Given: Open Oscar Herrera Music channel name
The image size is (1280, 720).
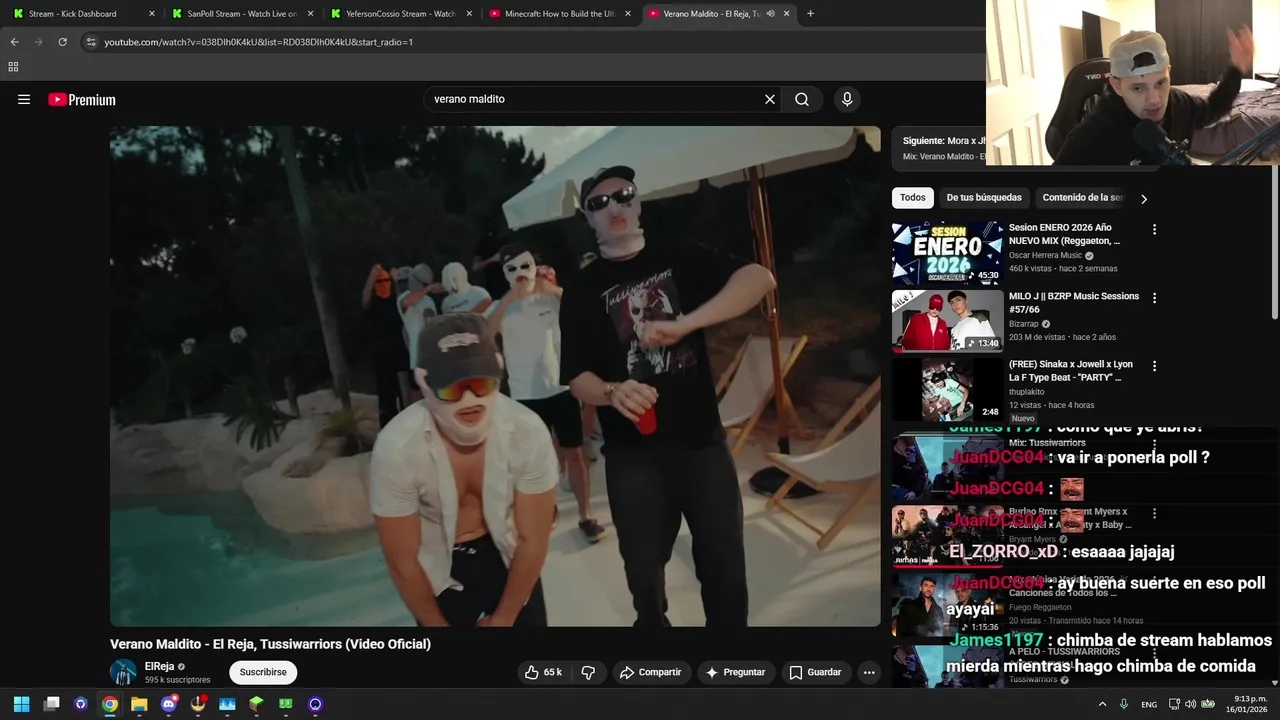Looking at the screenshot, I should point(1045,255).
